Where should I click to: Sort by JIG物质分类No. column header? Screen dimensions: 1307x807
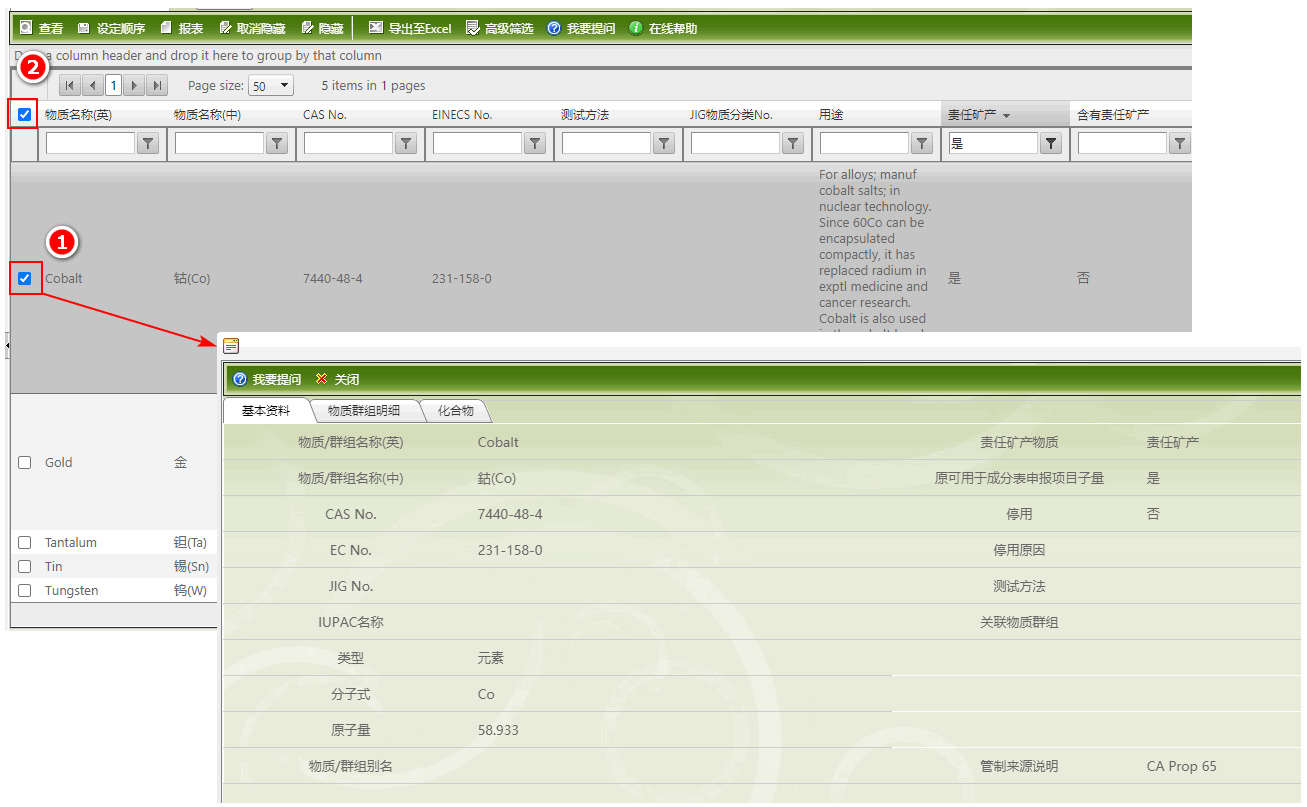coord(731,115)
